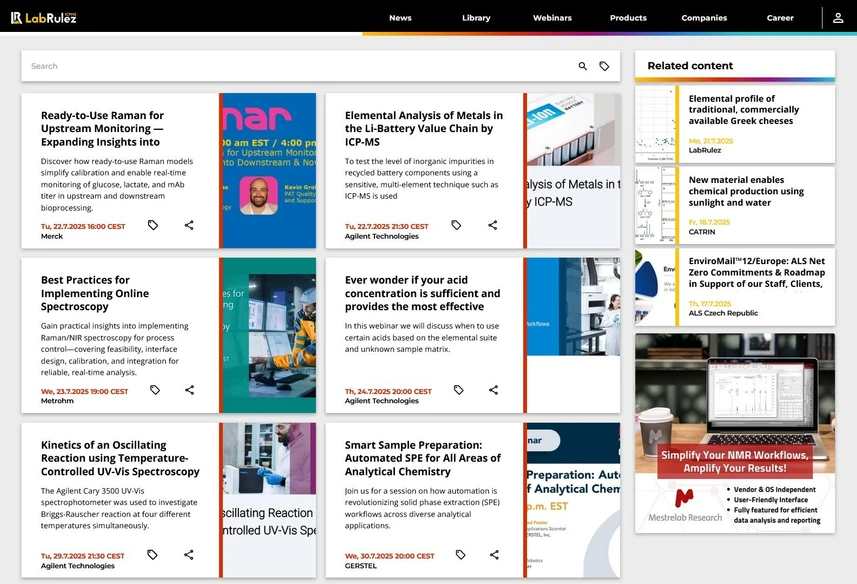The height and width of the screenshot is (584, 857).
Task: Open the Products menu
Action: point(628,18)
